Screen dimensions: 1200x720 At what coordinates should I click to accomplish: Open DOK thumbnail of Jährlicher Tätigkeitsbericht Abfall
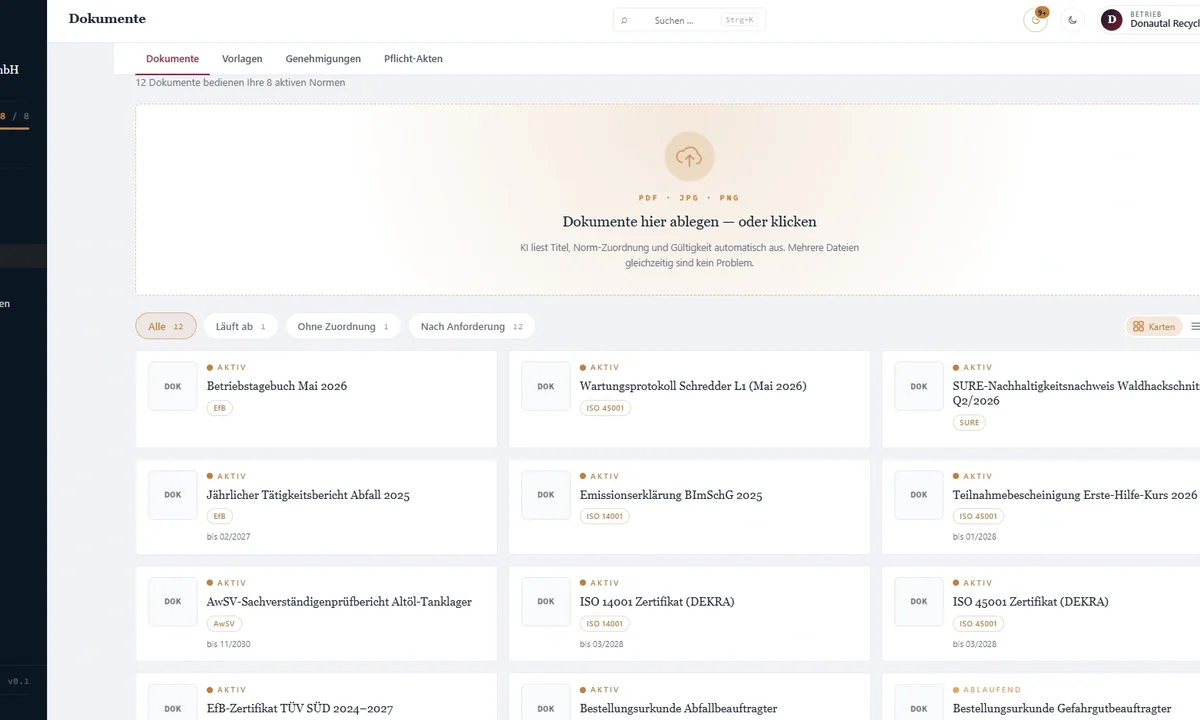(x=173, y=495)
